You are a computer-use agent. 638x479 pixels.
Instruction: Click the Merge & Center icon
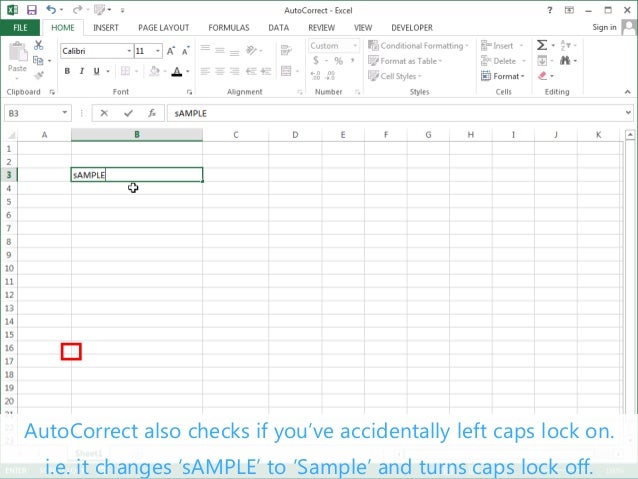point(286,71)
